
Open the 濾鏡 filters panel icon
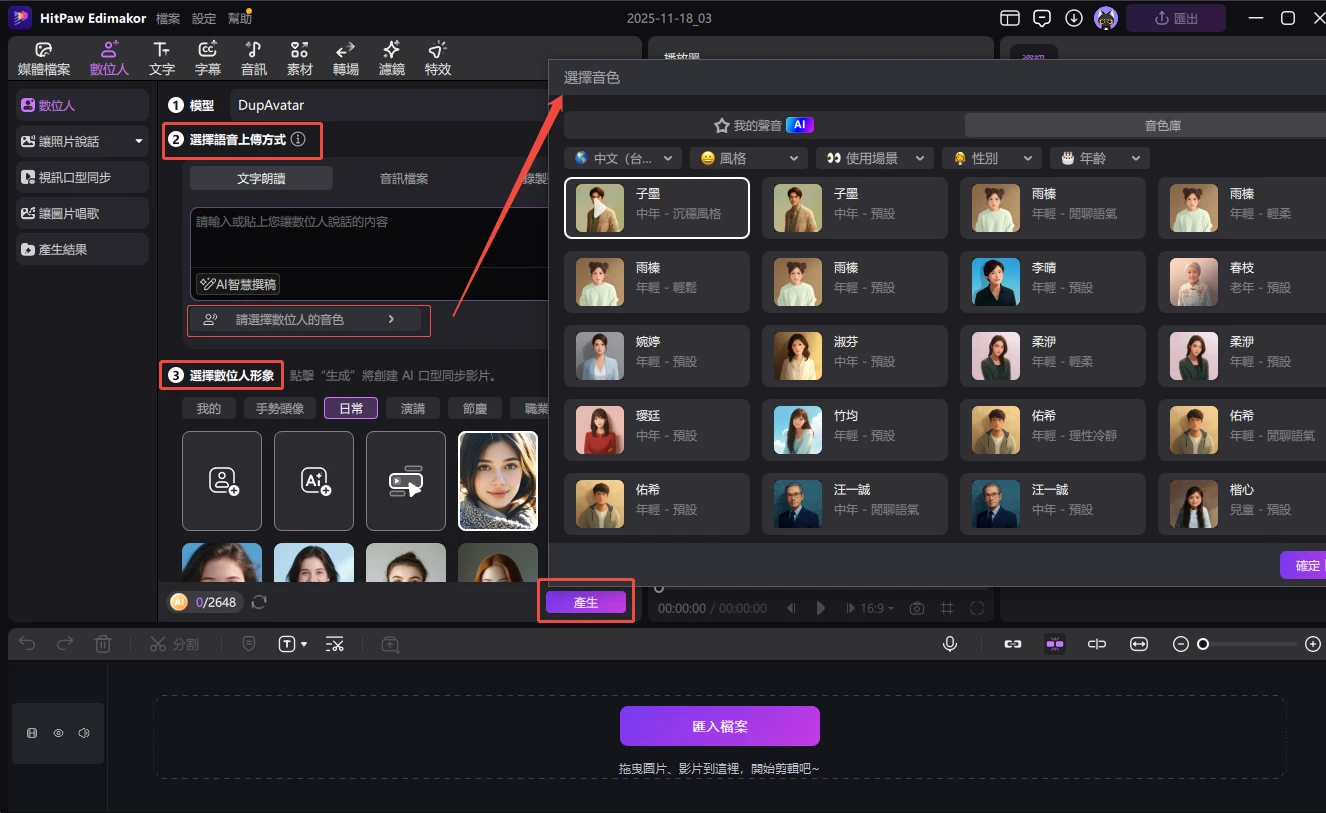point(391,58)
